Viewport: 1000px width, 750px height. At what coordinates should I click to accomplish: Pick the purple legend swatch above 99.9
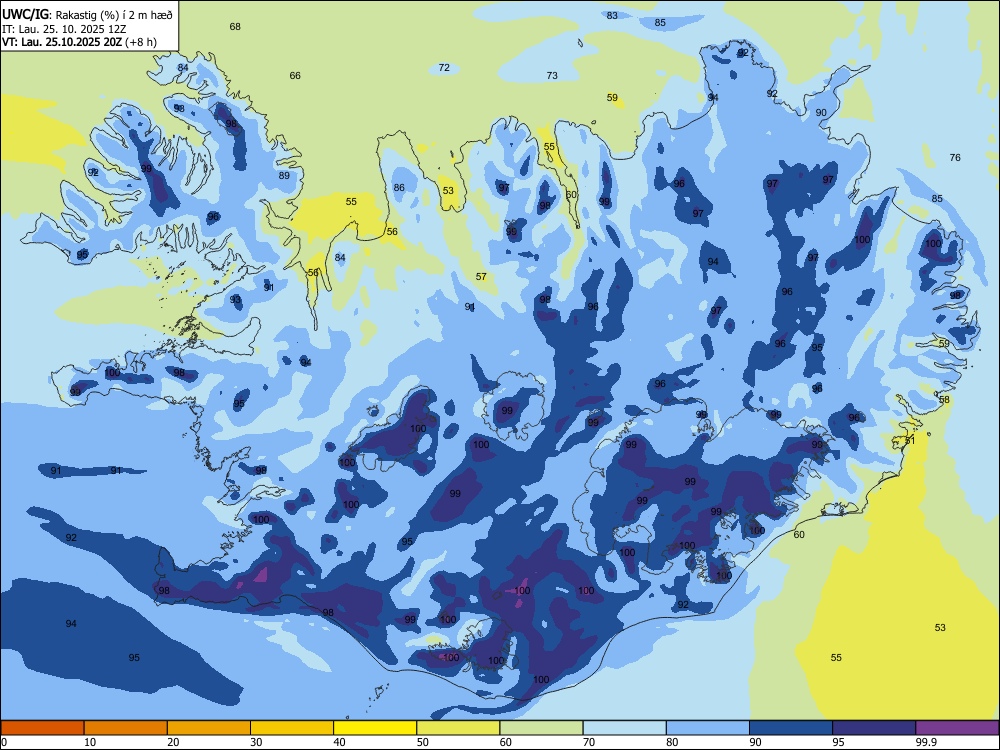click(x=957, y=728)
